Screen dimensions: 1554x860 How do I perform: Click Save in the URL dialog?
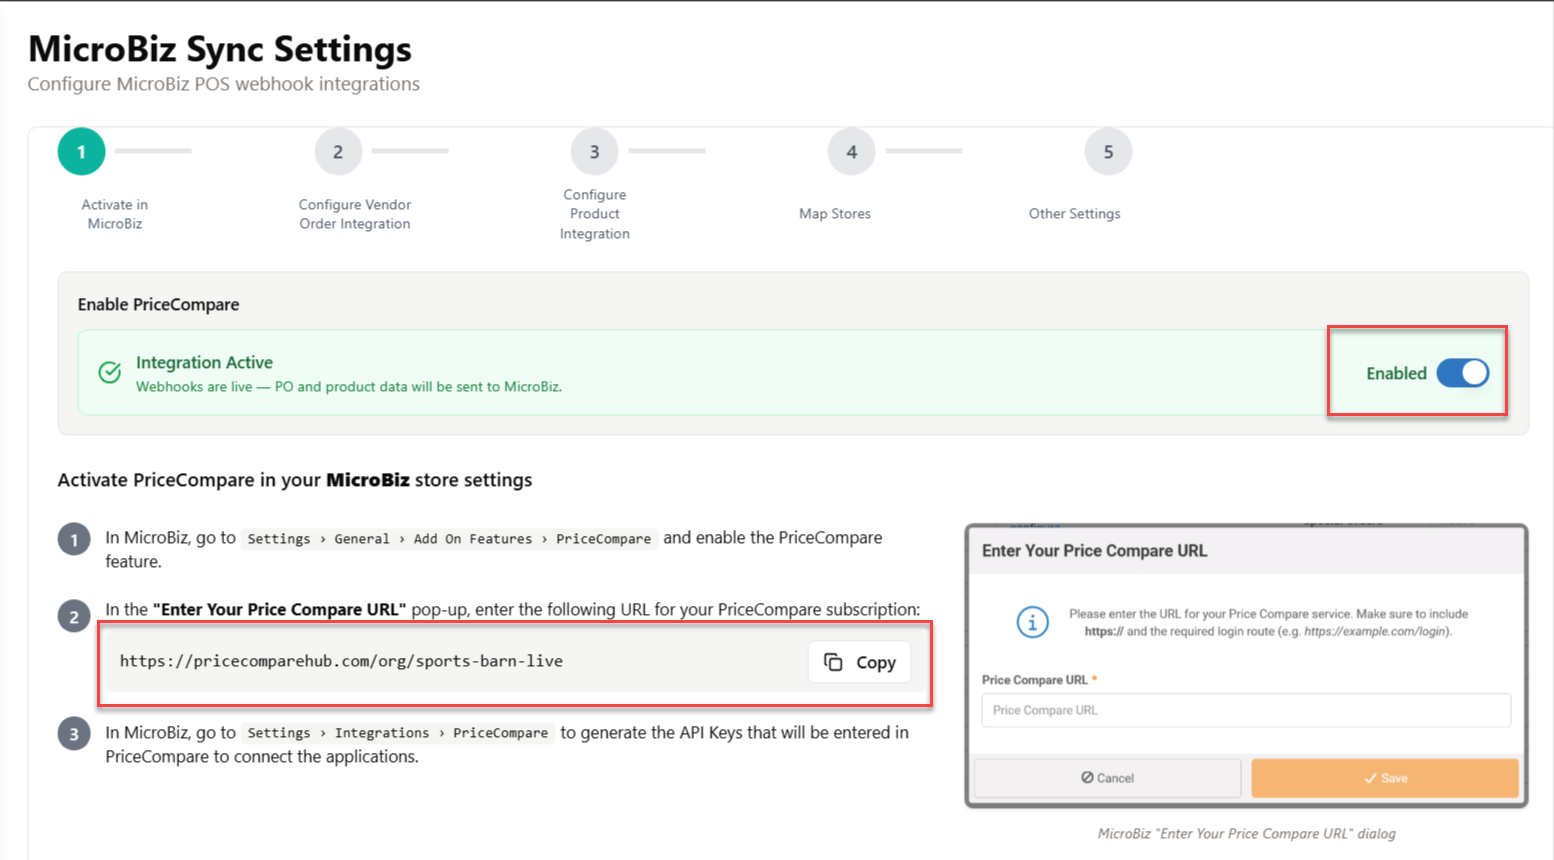[1385, 778]
